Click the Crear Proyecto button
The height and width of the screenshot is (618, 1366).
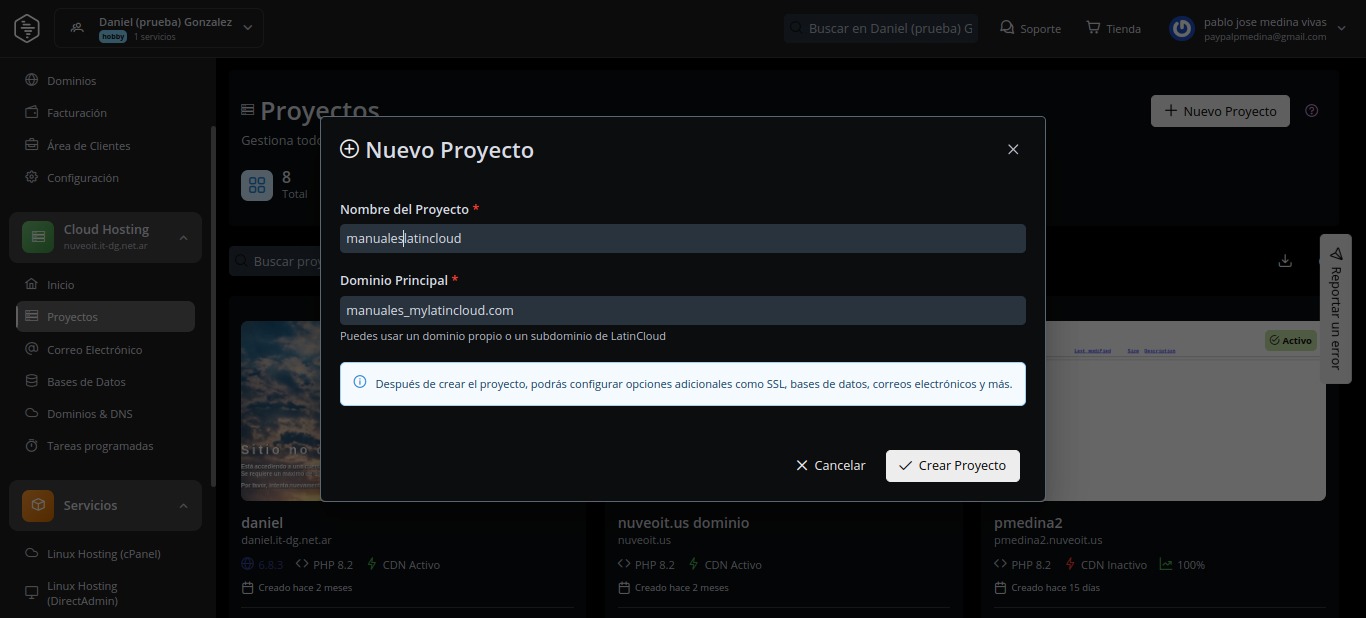pos(952,466)
